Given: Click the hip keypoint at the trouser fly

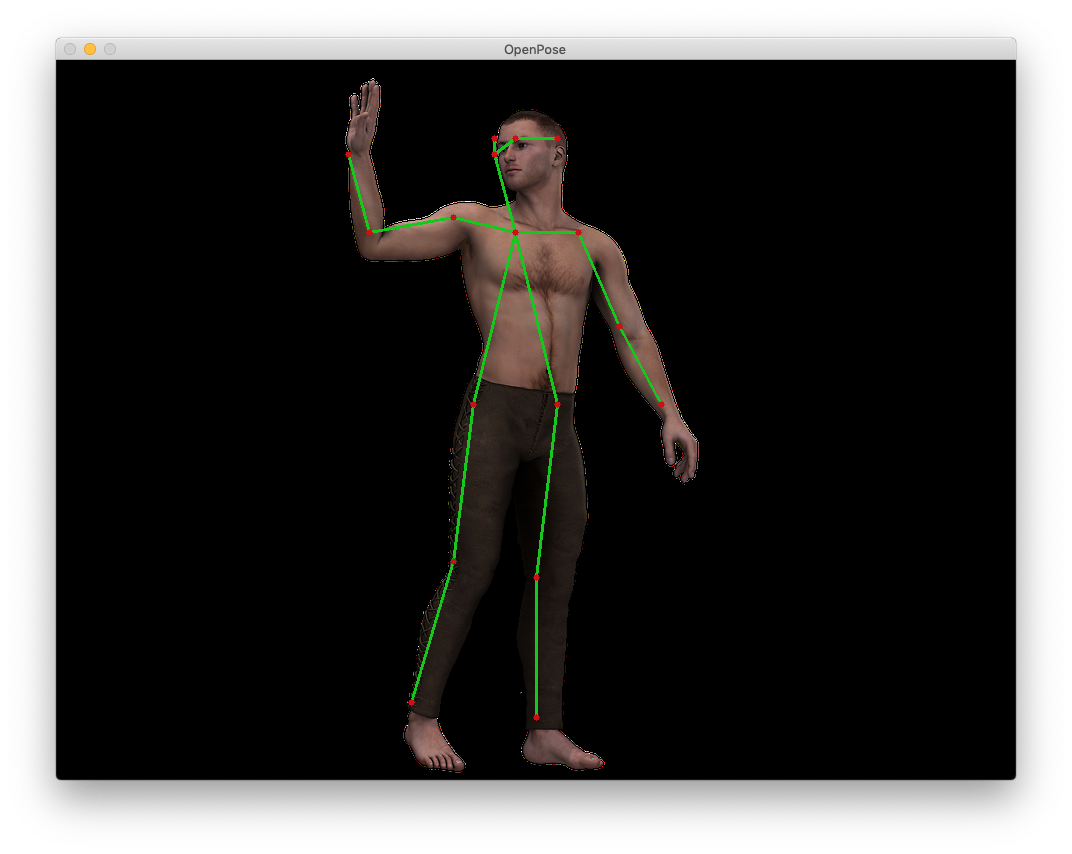Looking at the screenshot, I should pyautogui.click(x=557, y=404).
